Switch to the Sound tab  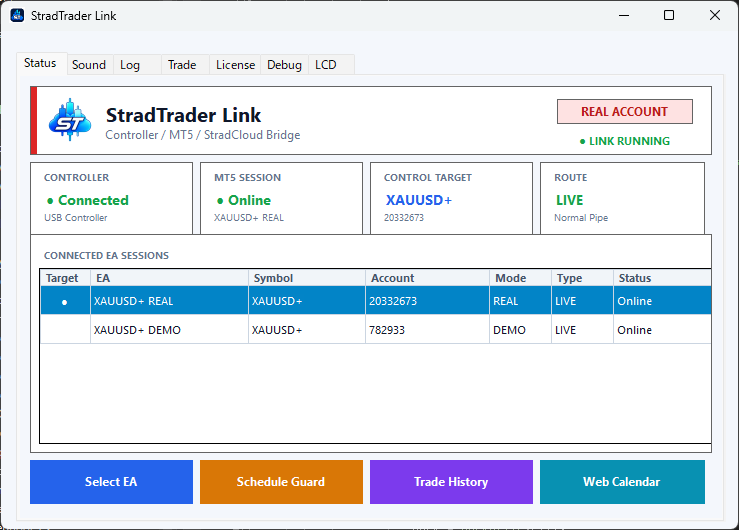pyautogui.click(x=89, y=65)
